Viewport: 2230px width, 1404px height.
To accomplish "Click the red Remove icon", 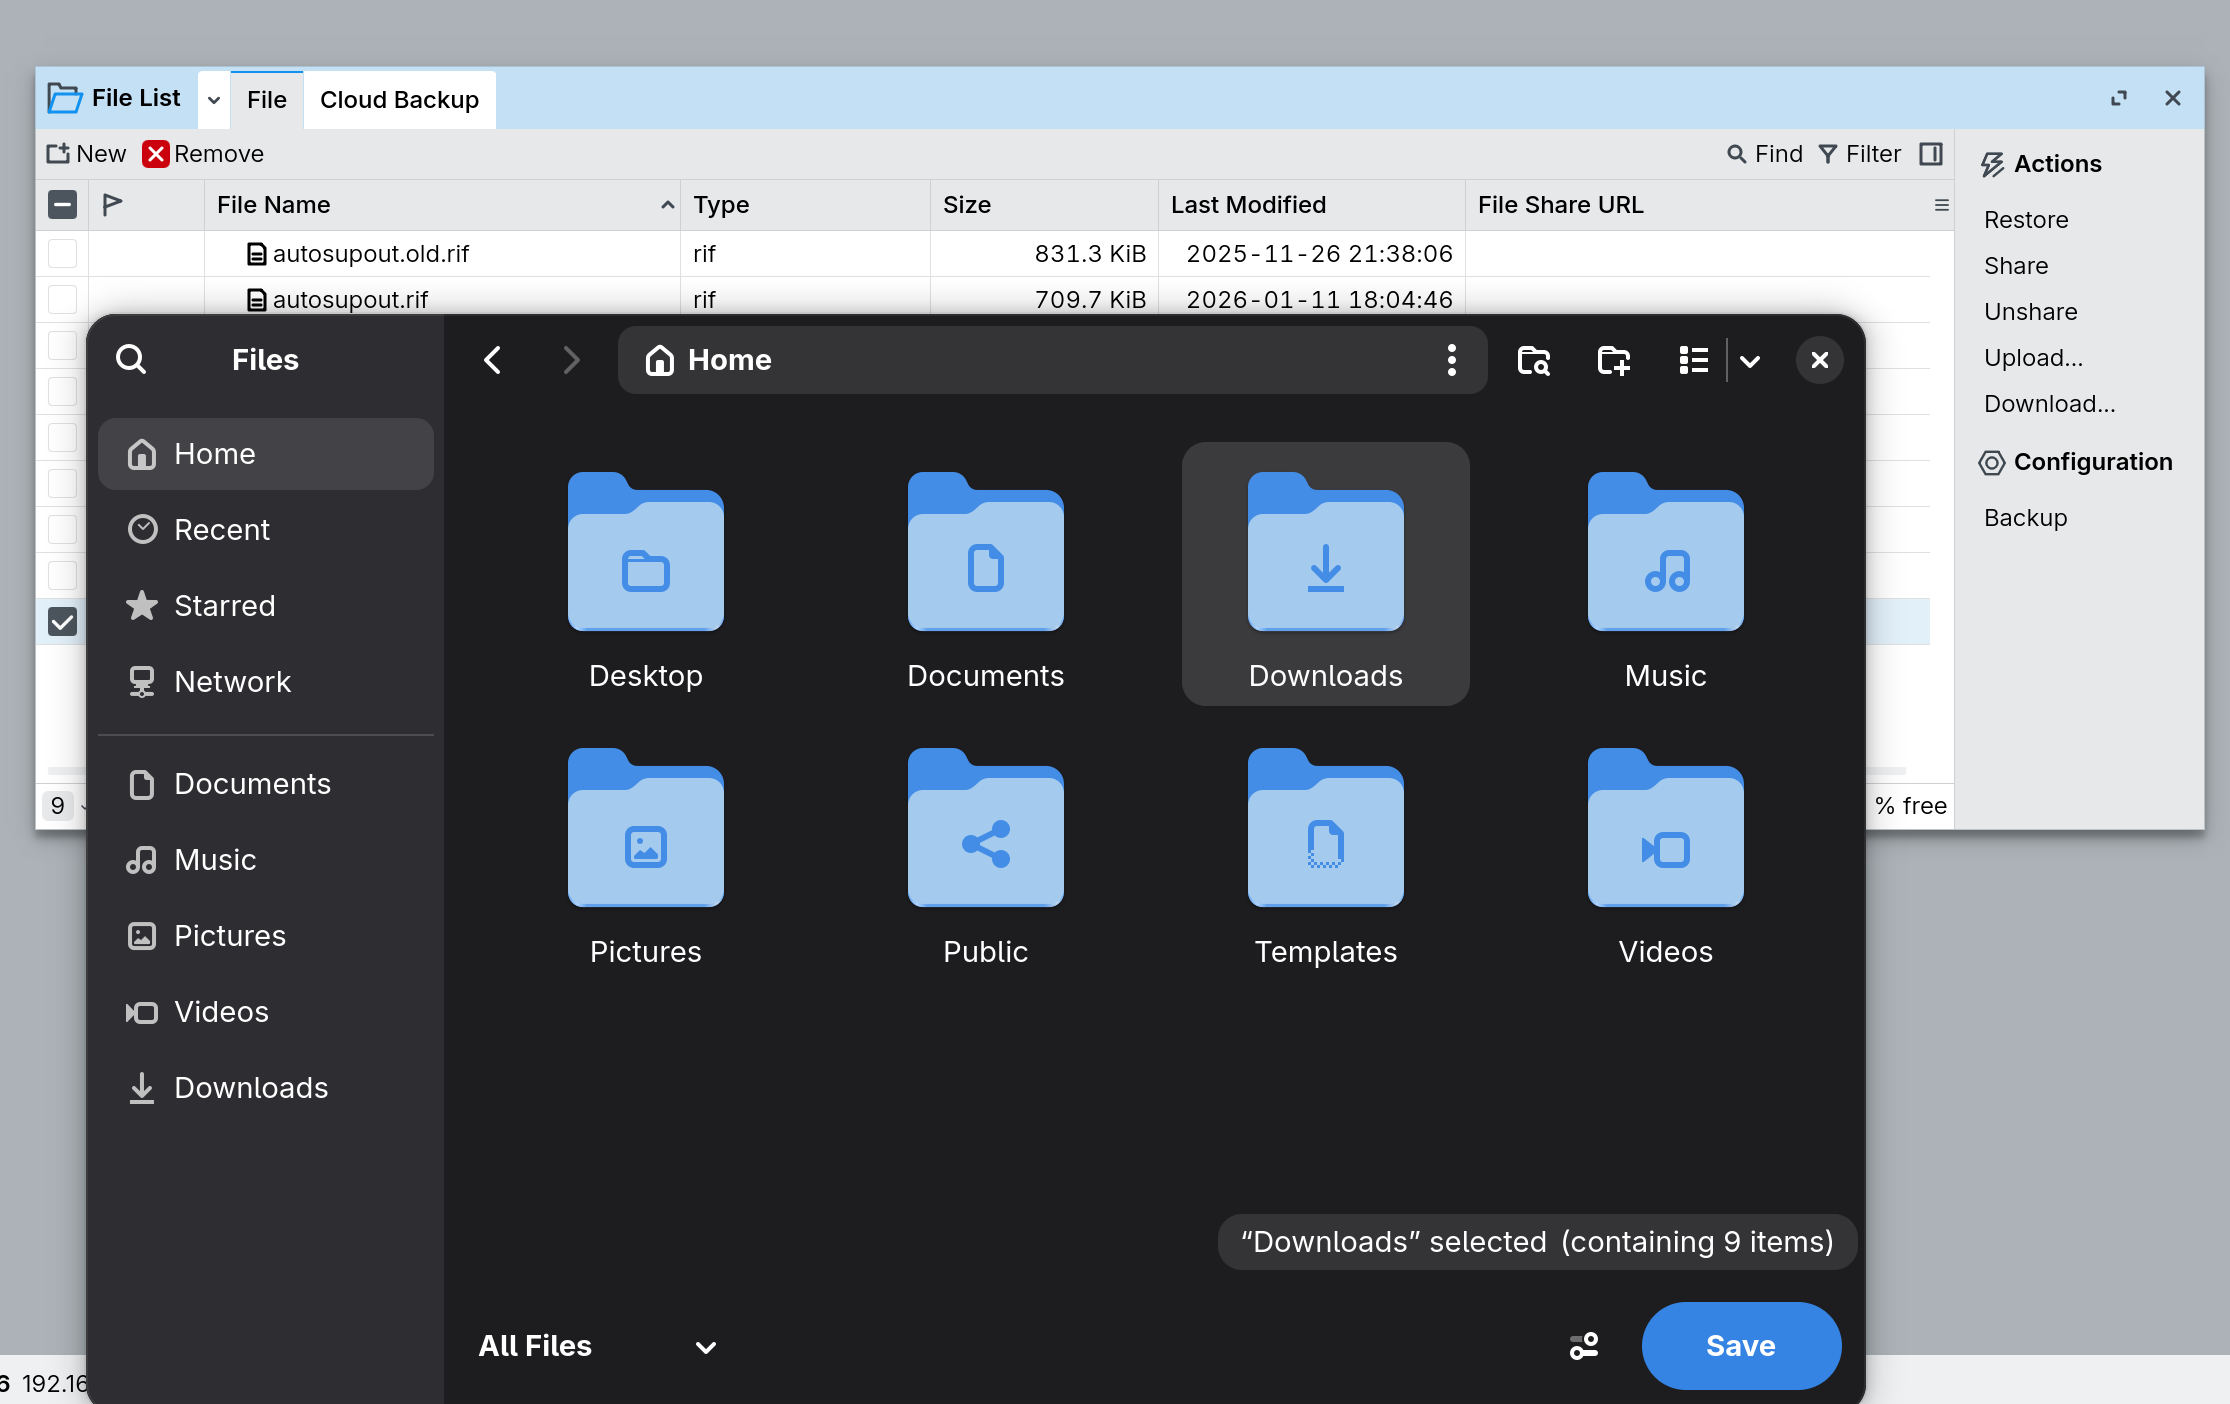I will pyautogui.click(x=155, y=154).
